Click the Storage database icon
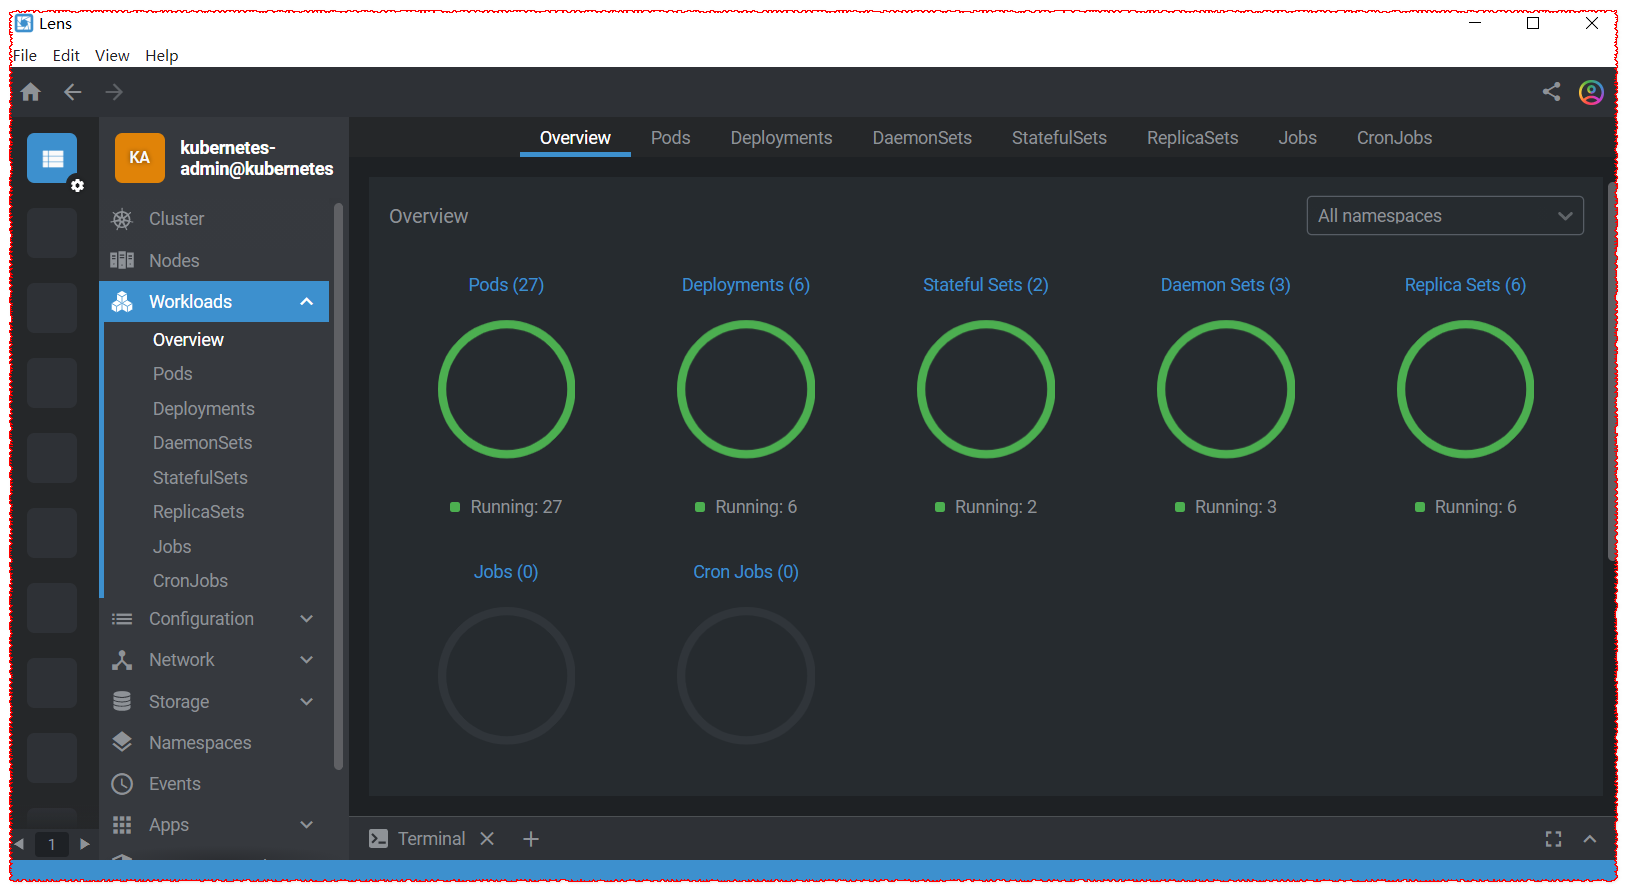The width and height of the screenshot is (1628, 892). (122, 702)
